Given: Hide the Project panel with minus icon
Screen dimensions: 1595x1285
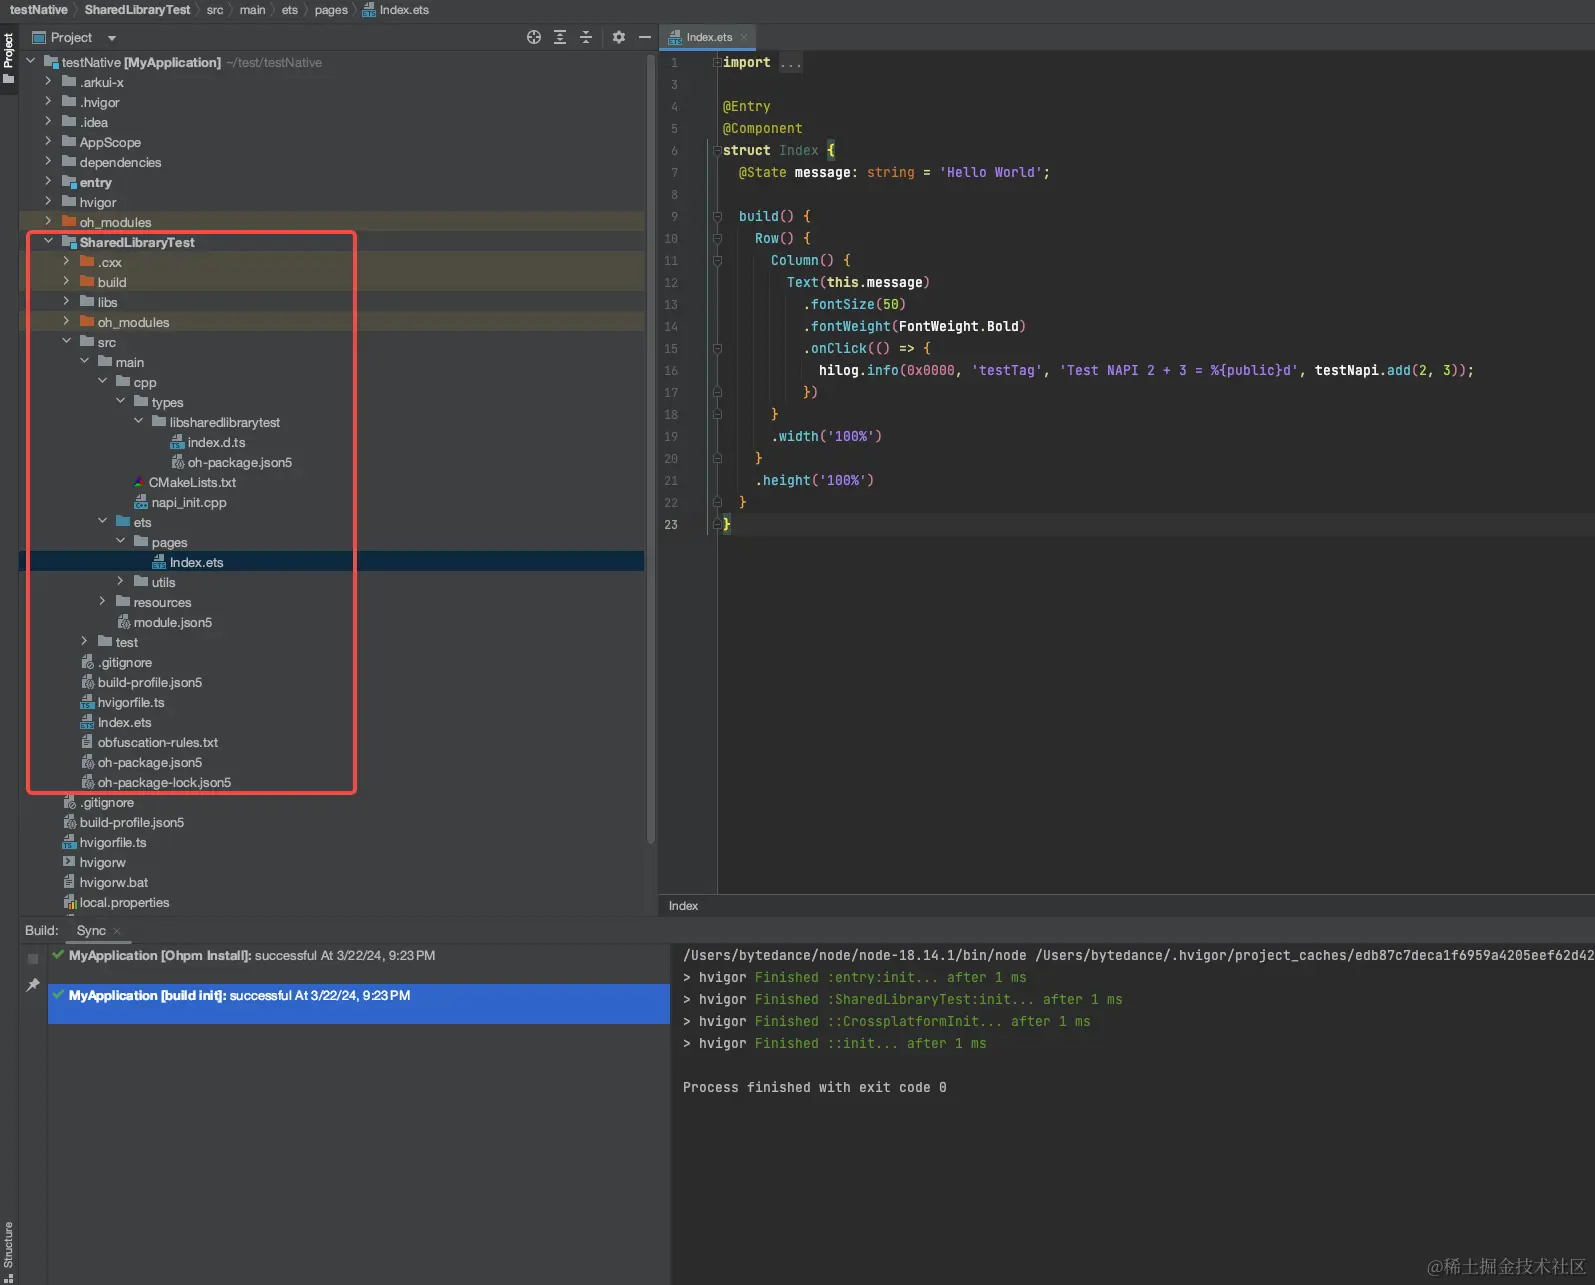Looking at the screenshot, I should click(x=645, y=37).
